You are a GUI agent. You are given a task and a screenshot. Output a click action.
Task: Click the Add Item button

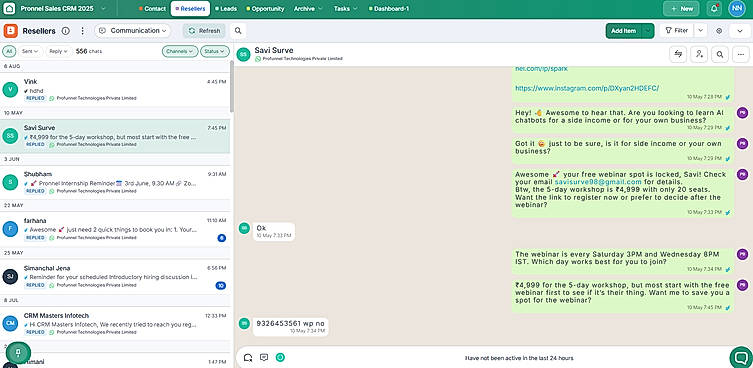623,31
